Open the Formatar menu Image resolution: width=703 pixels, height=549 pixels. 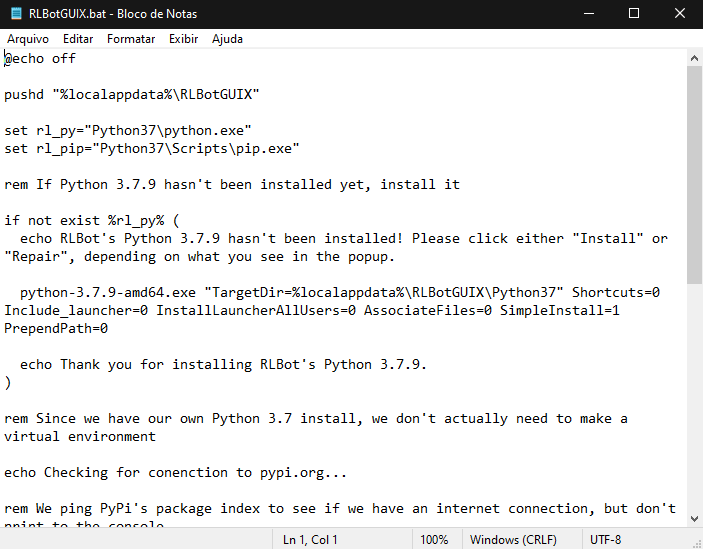(131, 39)
